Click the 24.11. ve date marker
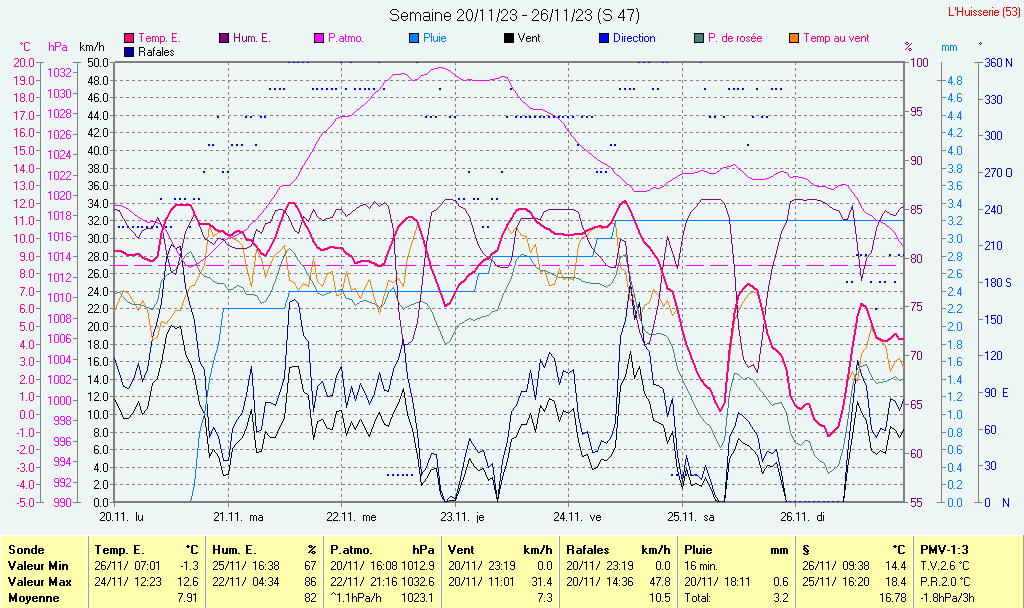1024x608 pixels. 577,517
